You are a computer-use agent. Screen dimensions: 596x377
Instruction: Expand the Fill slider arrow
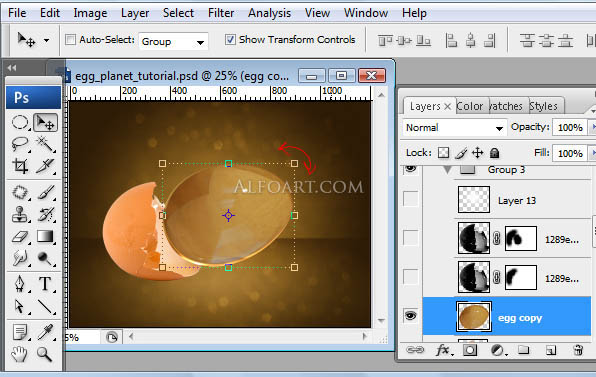tap(593, 153)
